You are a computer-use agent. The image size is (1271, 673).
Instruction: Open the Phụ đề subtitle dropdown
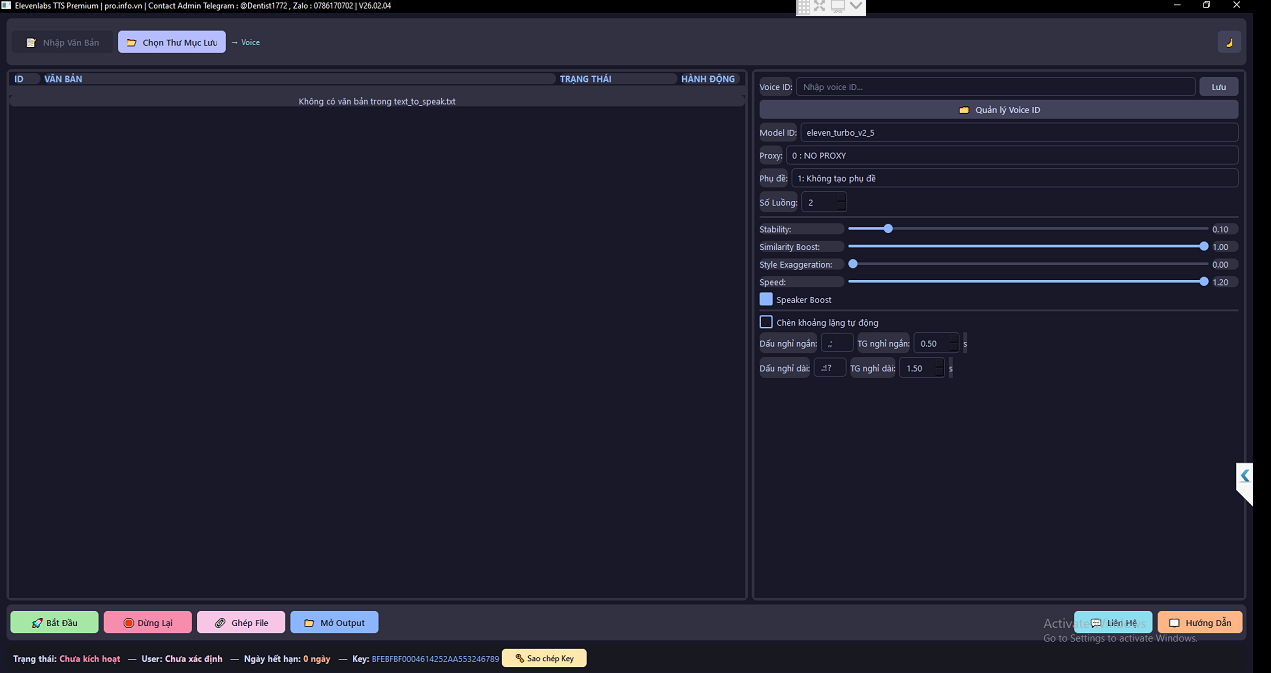tap(1014, 179)
